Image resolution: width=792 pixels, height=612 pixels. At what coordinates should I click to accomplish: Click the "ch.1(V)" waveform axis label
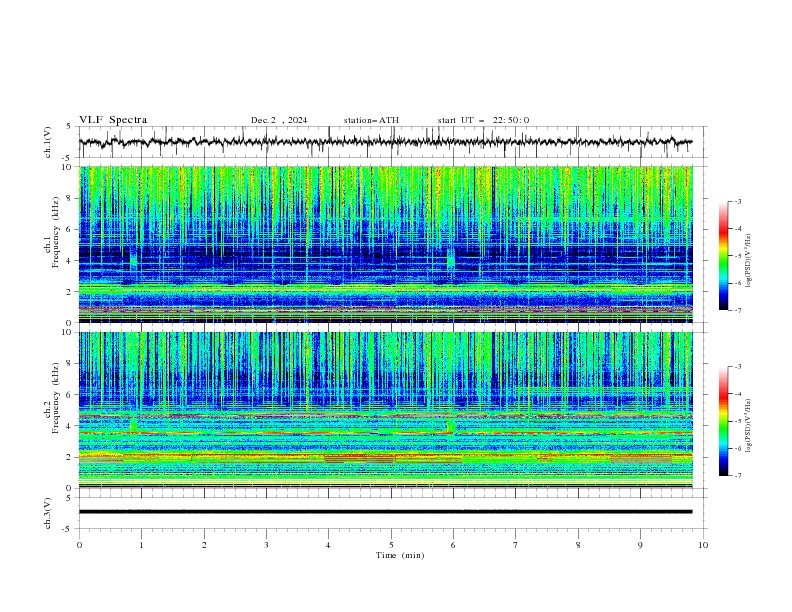click(47, 142)
